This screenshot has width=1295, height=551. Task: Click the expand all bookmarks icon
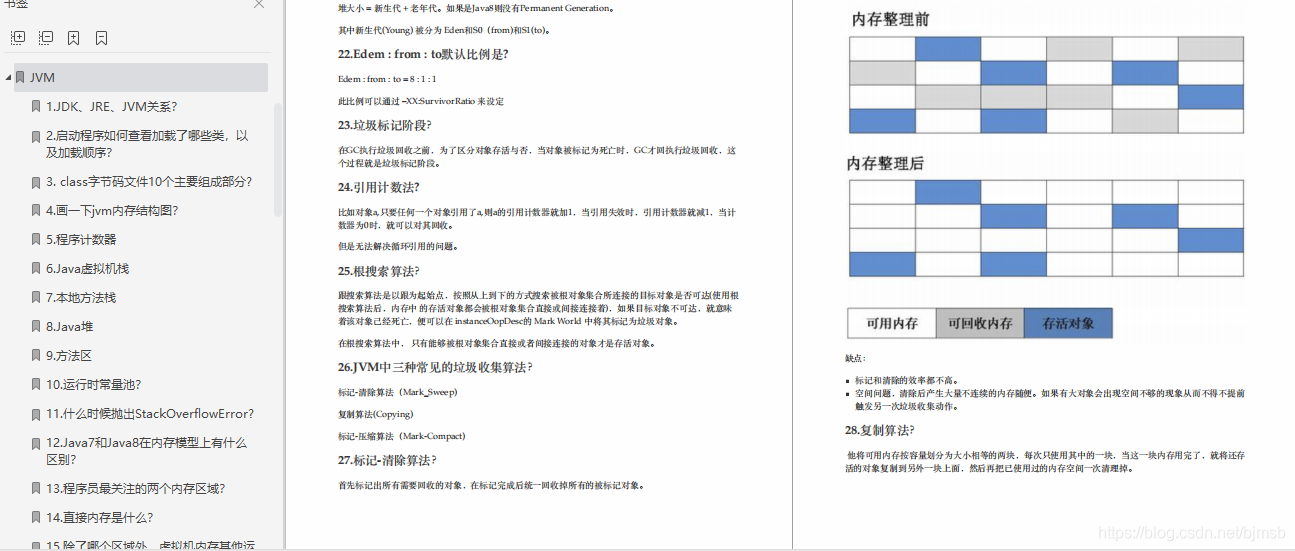[18, 38]
